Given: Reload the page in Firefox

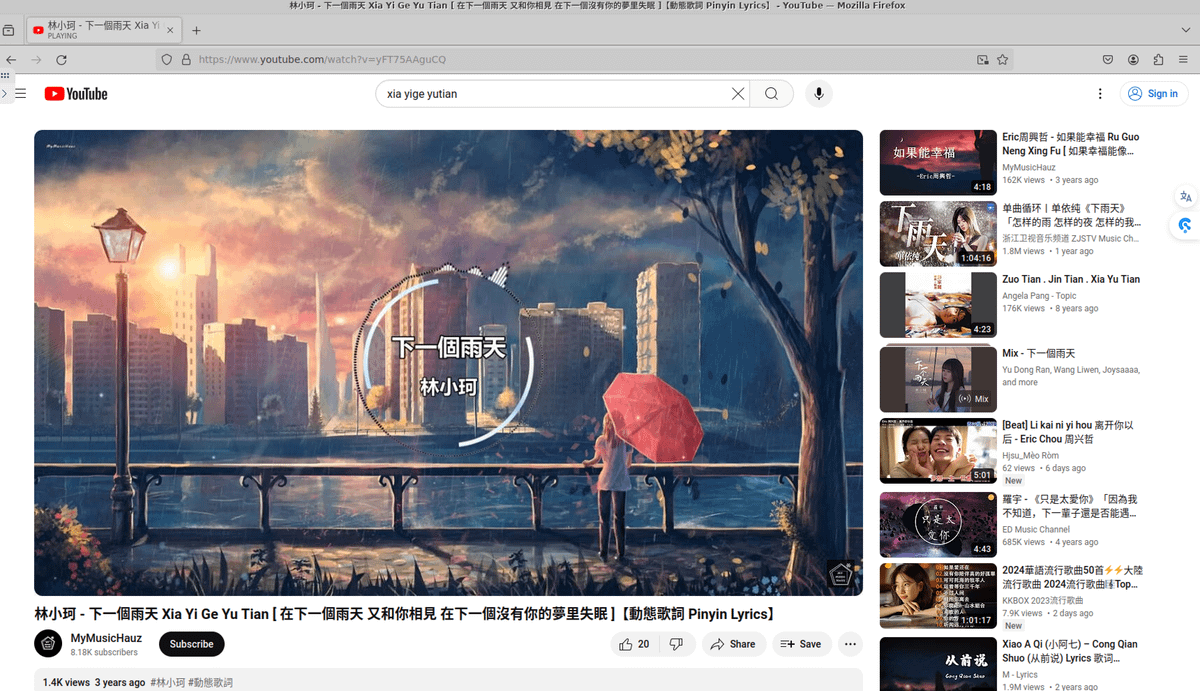Looking at the screenshot, I should point(61,60).
